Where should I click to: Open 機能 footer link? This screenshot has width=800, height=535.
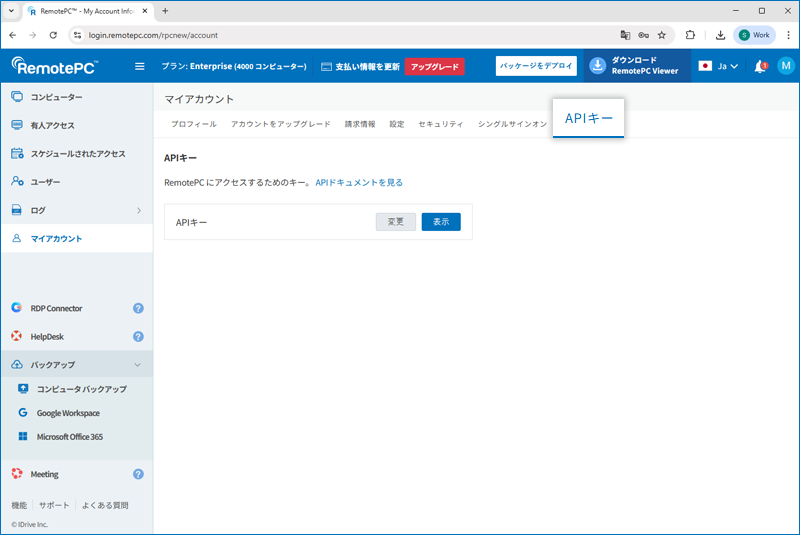click(x=19, y=505)
